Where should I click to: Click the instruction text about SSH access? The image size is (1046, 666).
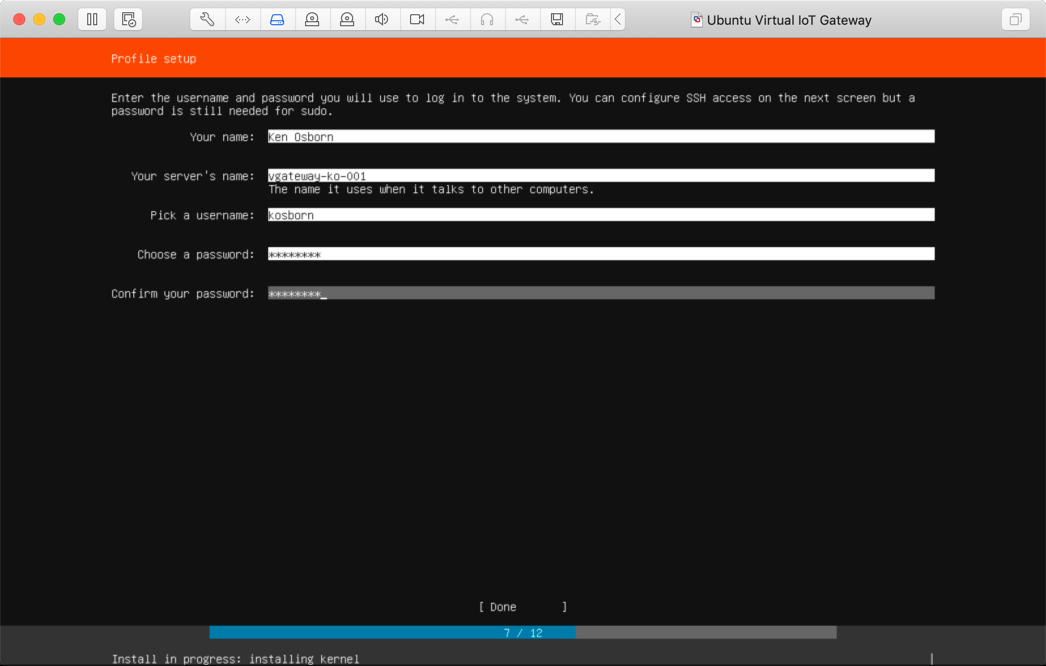coord(513,104)
